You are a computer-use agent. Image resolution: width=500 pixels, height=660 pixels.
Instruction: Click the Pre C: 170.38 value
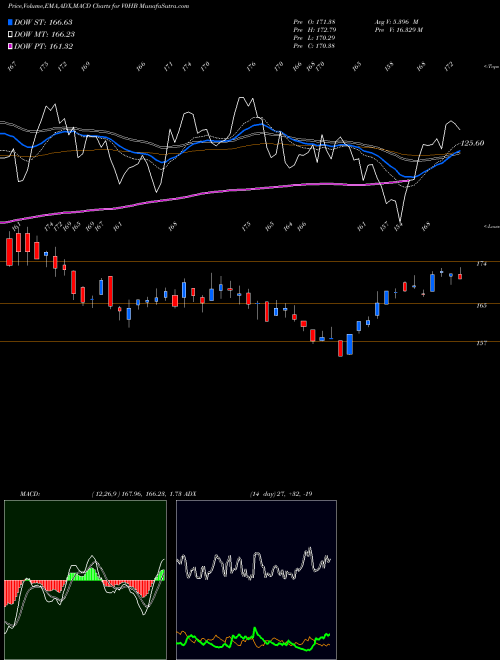tap(314, 46)
